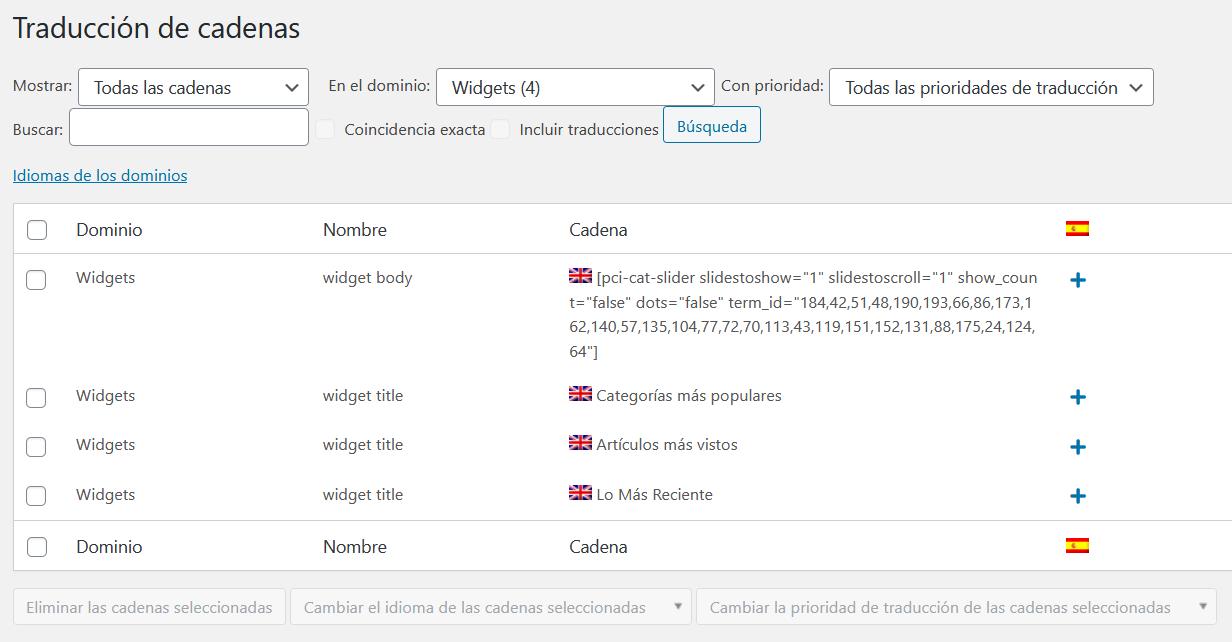1232x642 pixels.
Task: Select all rows using header checkbox
Action: [37, 230]
